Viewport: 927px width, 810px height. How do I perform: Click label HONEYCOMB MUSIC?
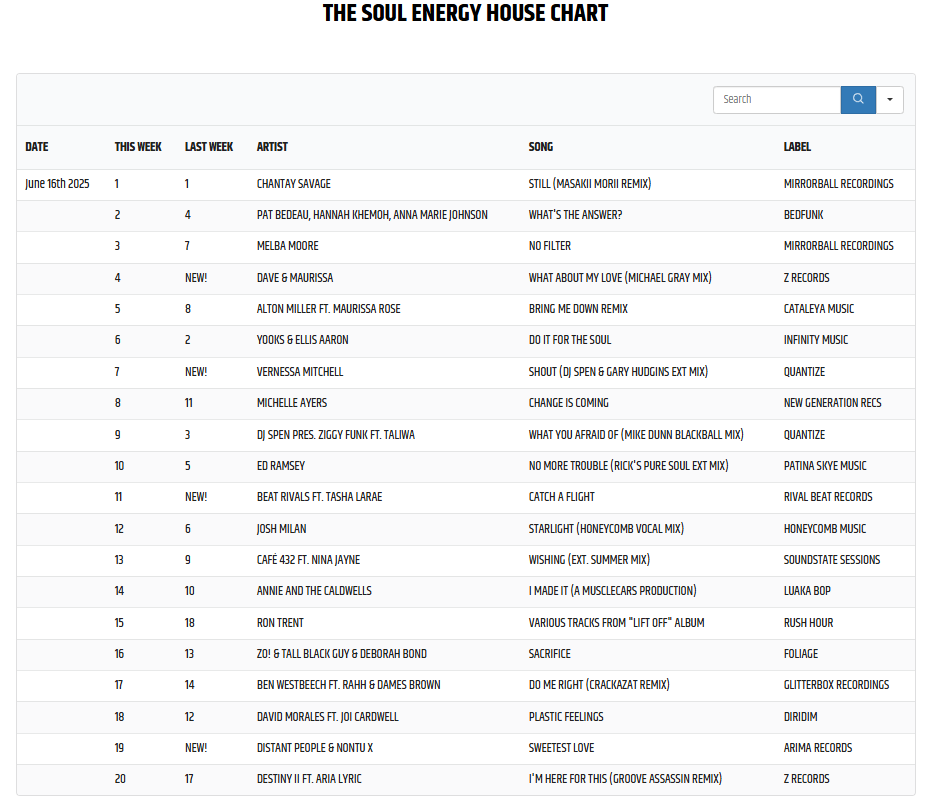click(825, 529)
